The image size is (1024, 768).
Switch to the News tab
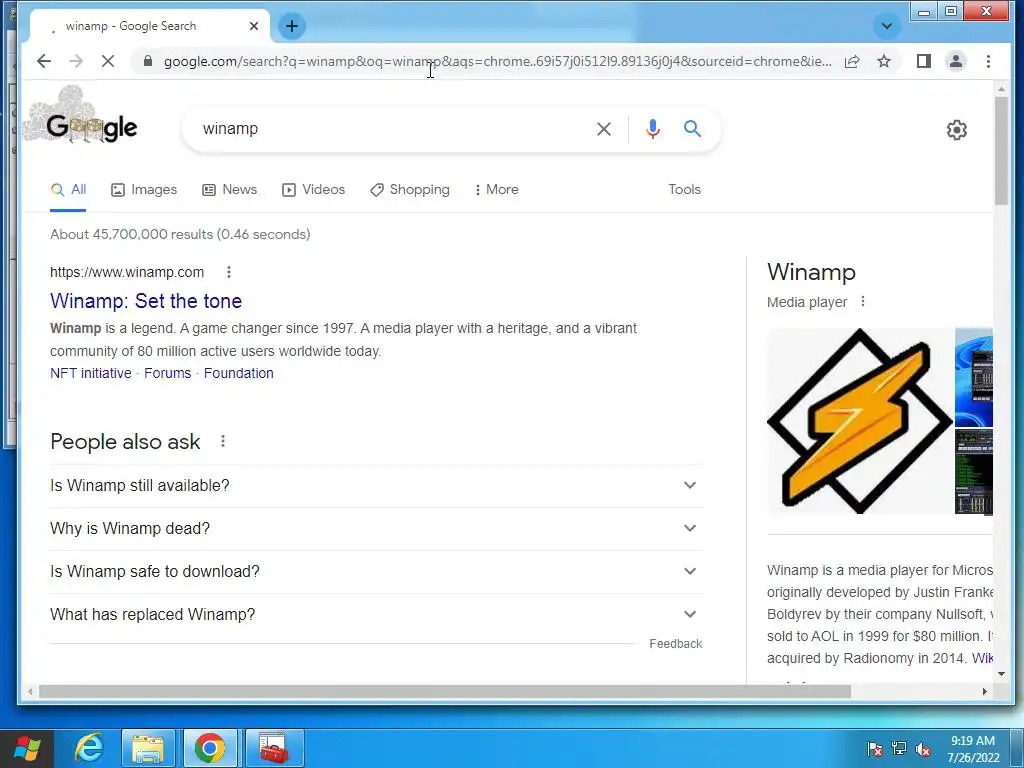[x=230, y=190]
